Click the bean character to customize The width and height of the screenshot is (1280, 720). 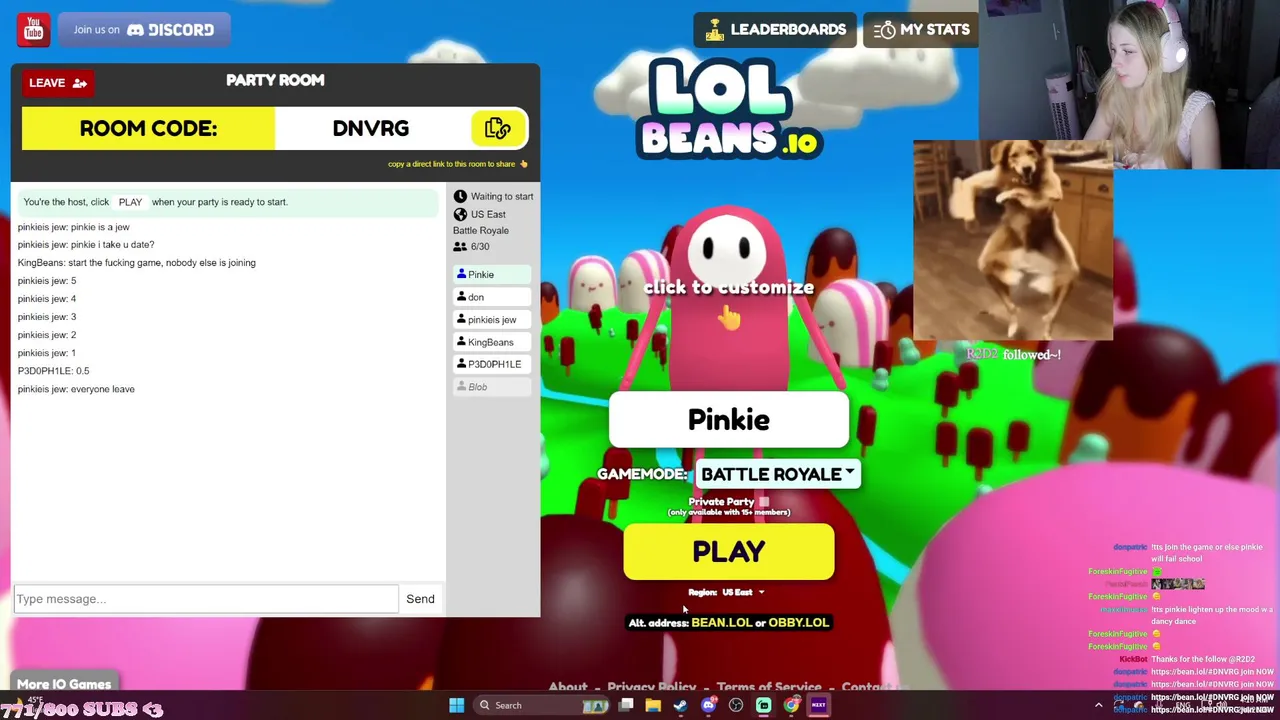(728, 300)
